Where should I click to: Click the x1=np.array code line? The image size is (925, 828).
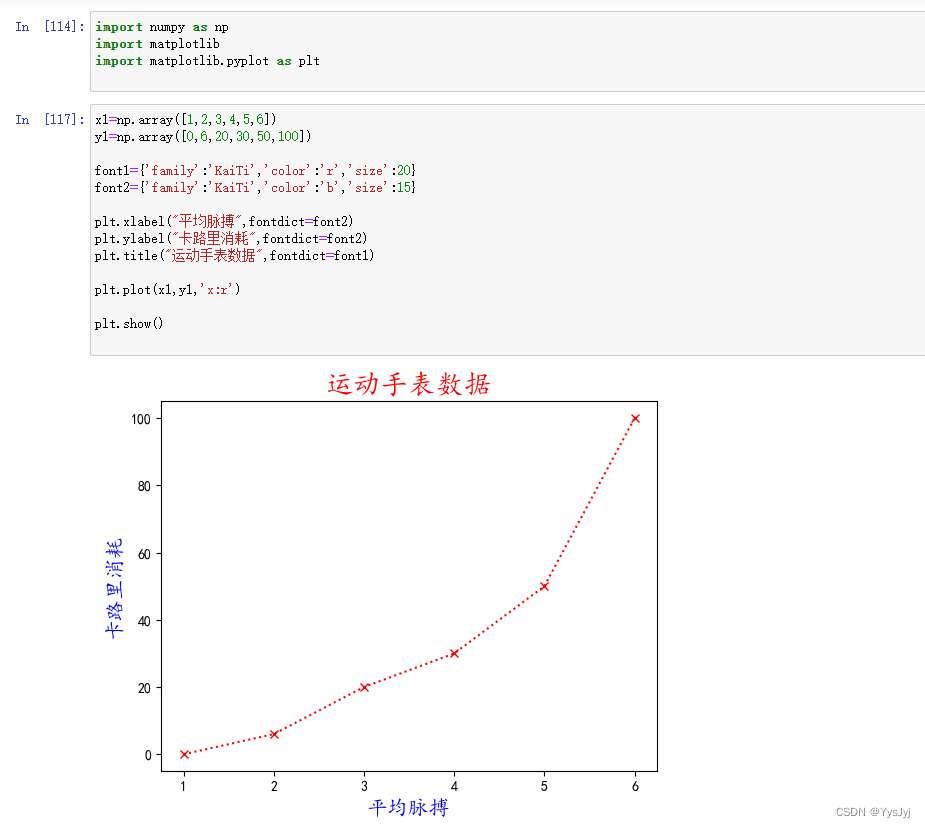click(x=185, y=120)
